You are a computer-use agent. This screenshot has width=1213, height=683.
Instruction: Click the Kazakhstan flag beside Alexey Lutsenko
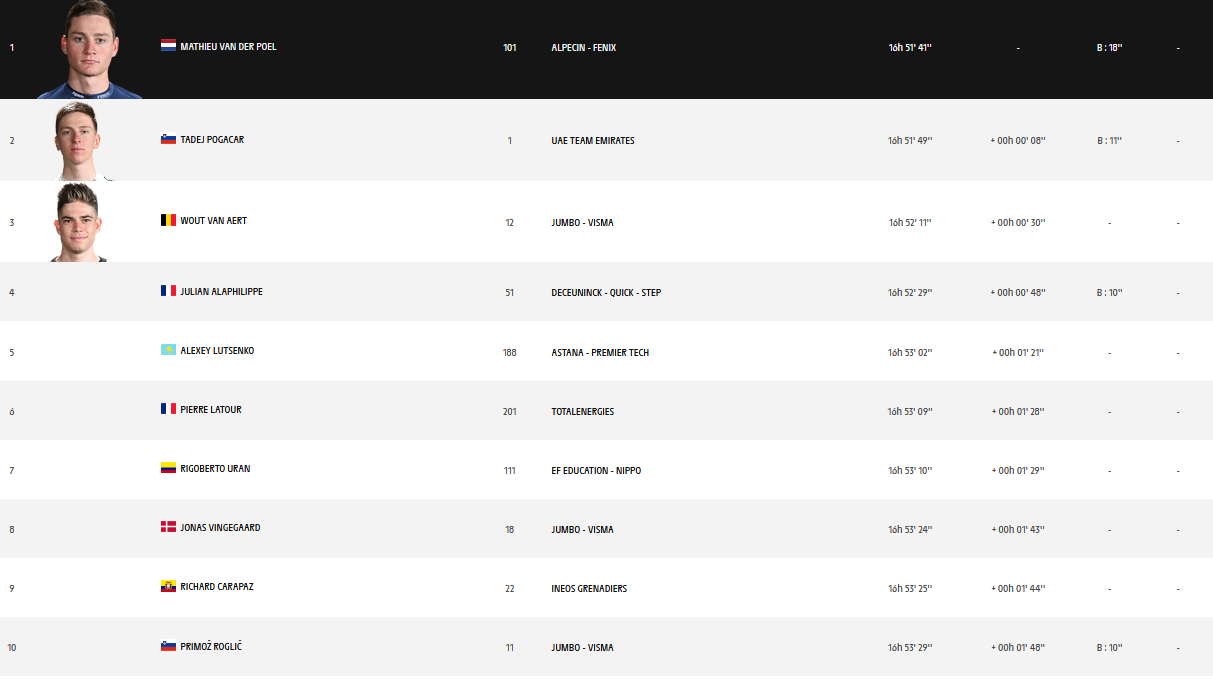click(x=168, y=350)
